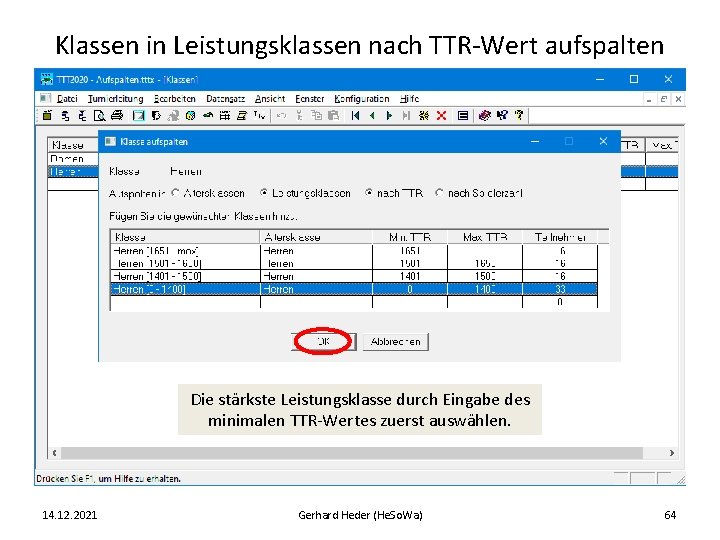This screenshot has width=720, height=540.
Task: Click the new record star icon
Action: click(424, 116)
